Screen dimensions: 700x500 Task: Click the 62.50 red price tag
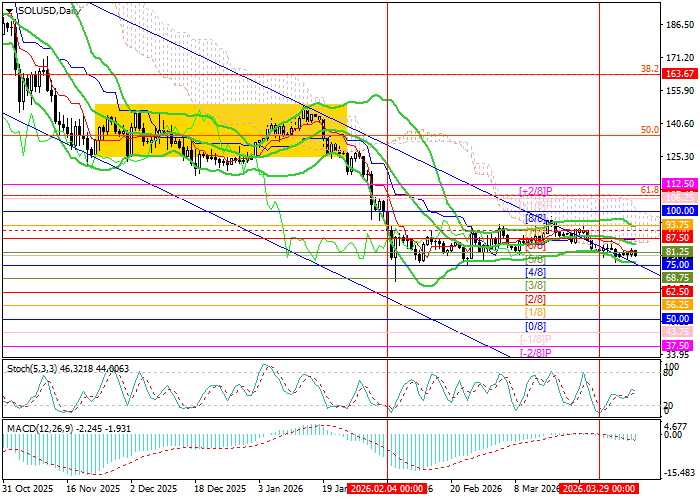click(679, 292)
